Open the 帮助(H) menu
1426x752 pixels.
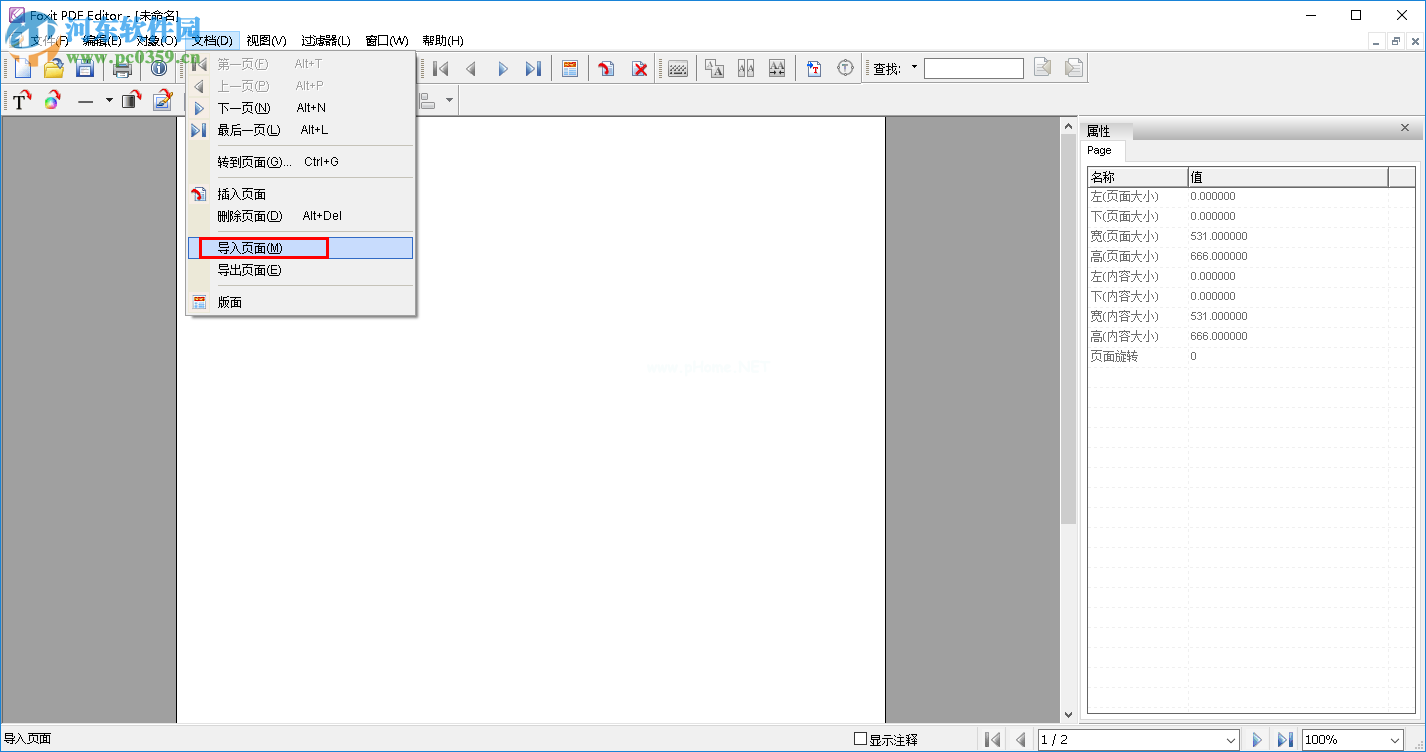click(443, 41)
